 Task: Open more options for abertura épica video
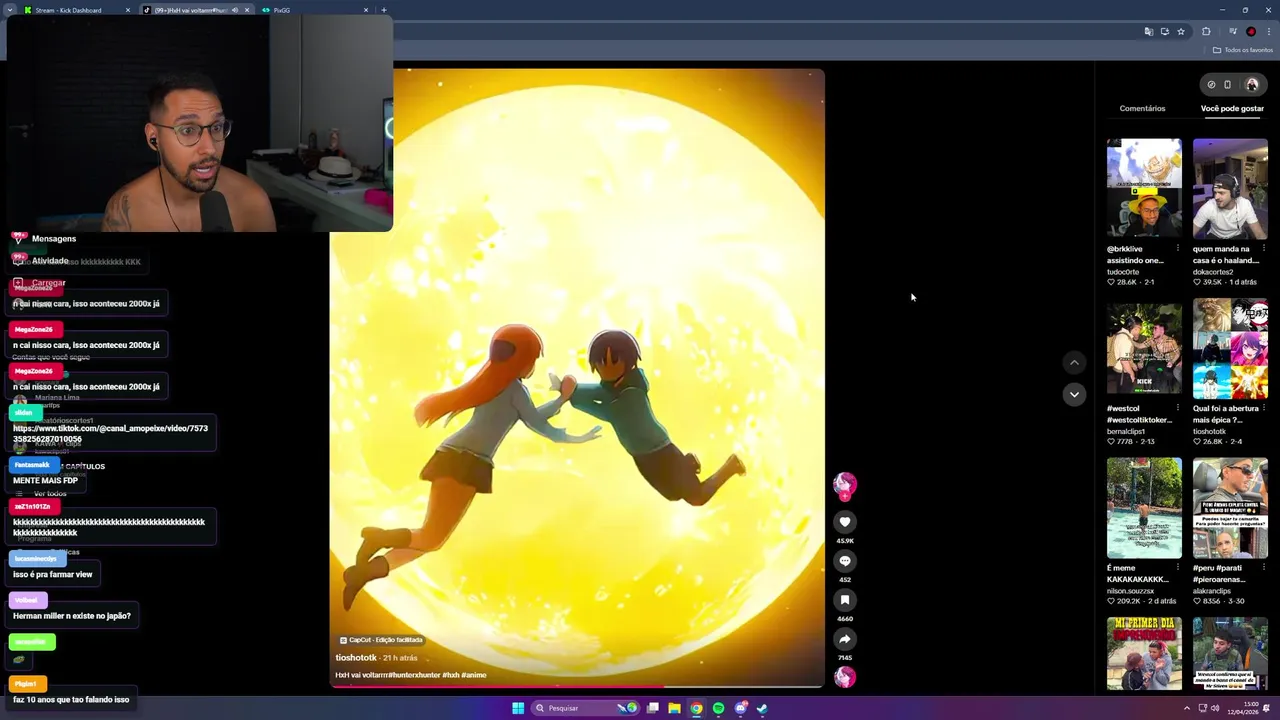[x=1263, y=409]
